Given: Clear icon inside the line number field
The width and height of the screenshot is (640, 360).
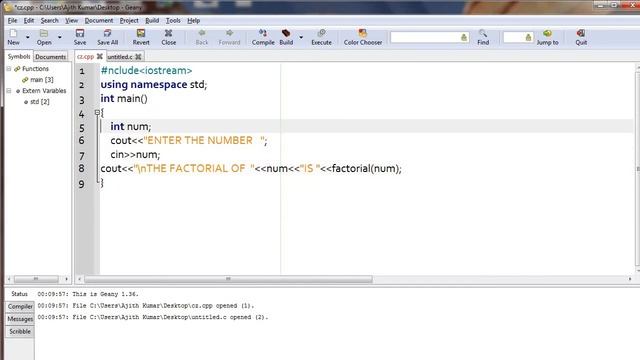Looking at the screenshot, I should 528,38.
